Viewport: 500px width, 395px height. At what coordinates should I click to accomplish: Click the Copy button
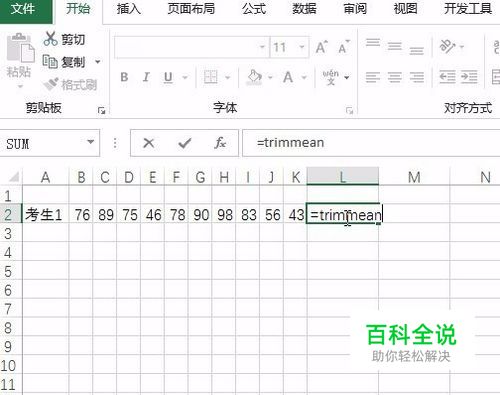click(x=64, y=62)
